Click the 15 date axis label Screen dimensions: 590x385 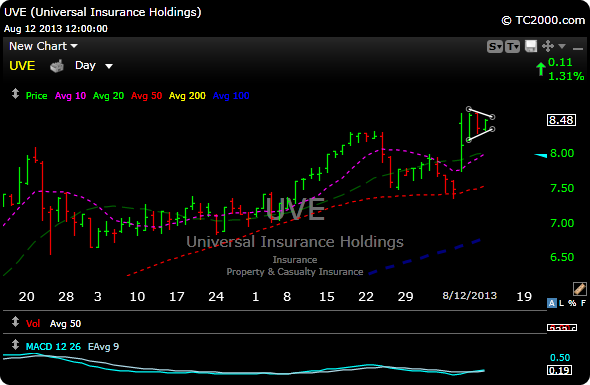tap(327, 297)
